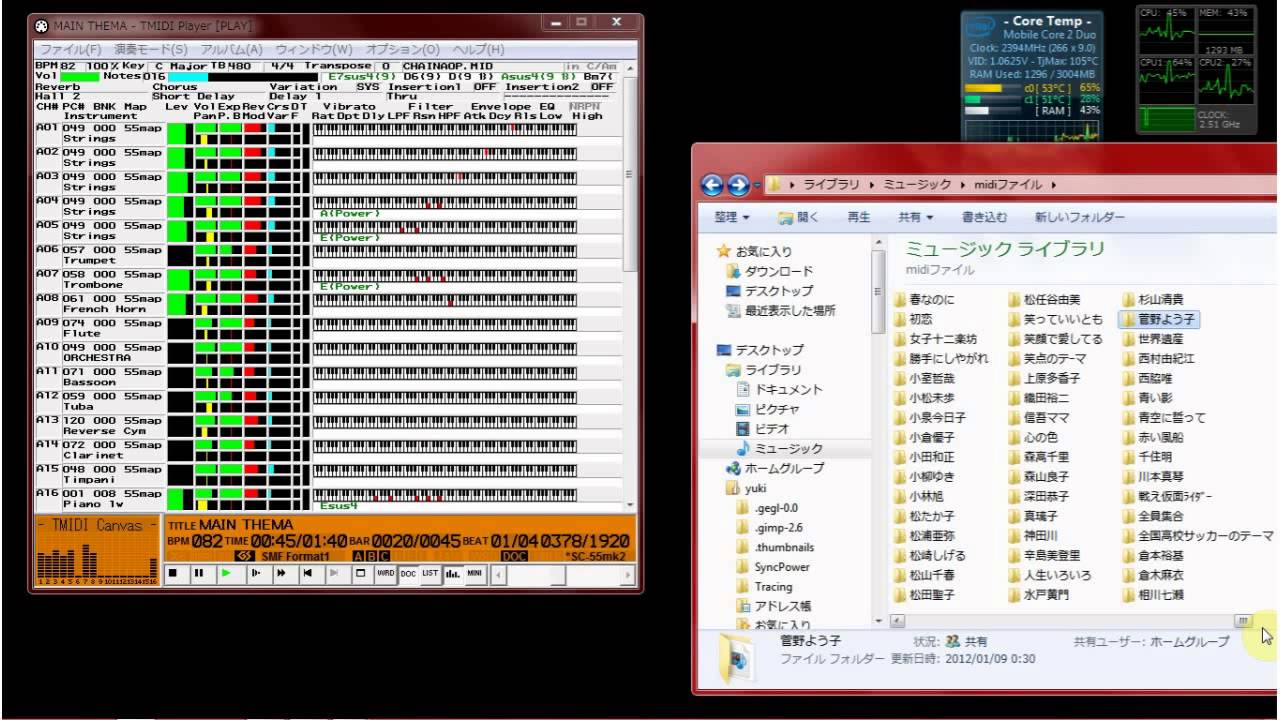The height and width of the screenshot is (720, 1280).
Task: Select ホームグループ in the sidebar
Action: [775, 468]
